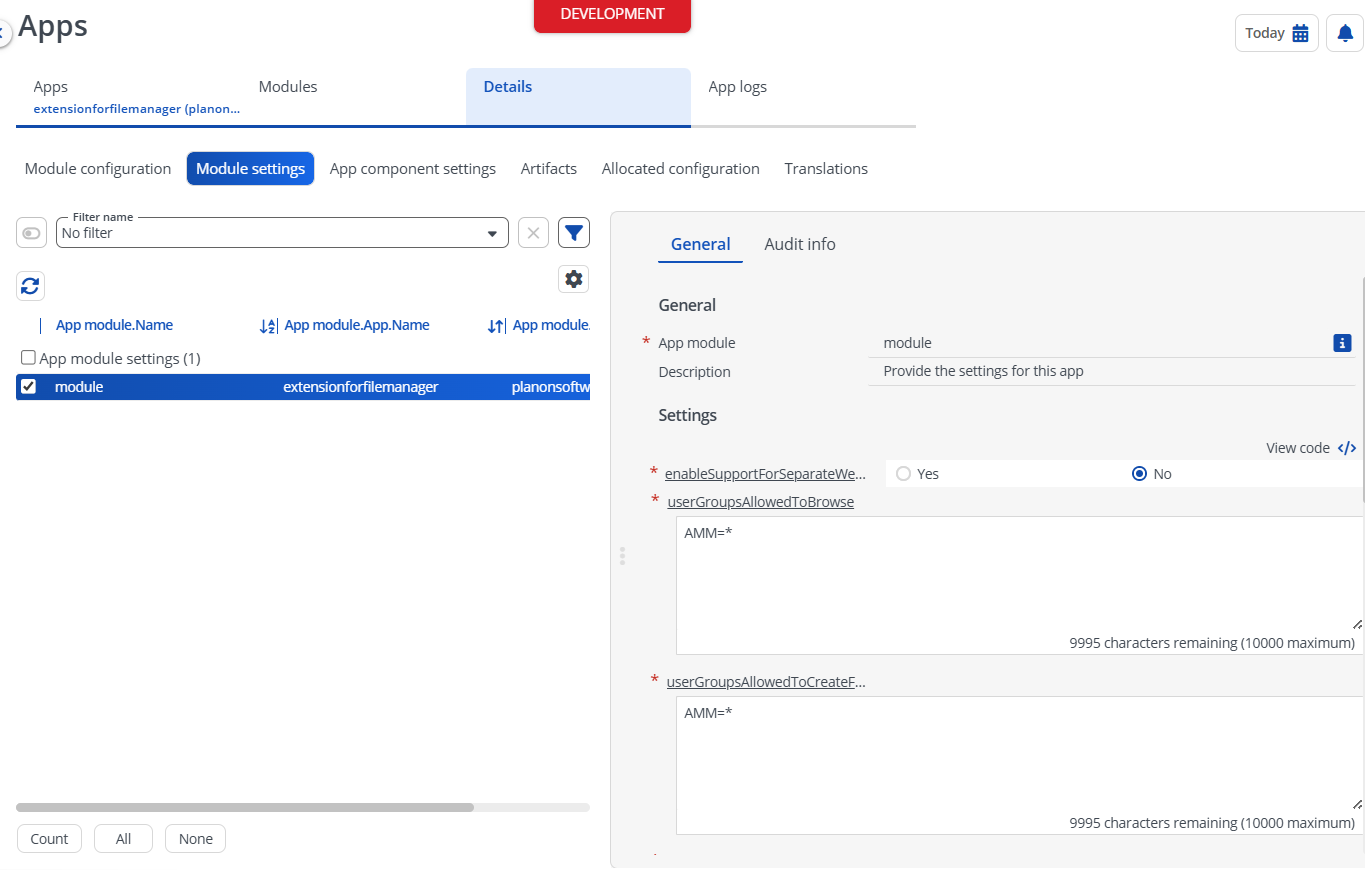Open the Translations sub-tab
The width and height of the screenshot is (1365, 870).
[x=826, y=169]
